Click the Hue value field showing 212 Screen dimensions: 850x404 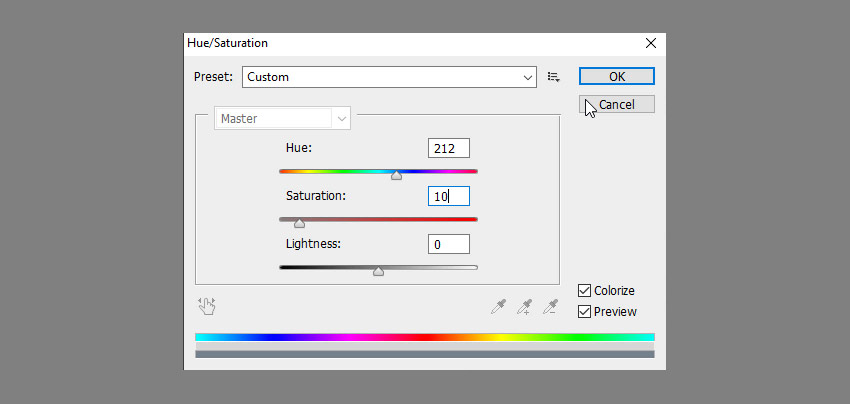point(449,148)
